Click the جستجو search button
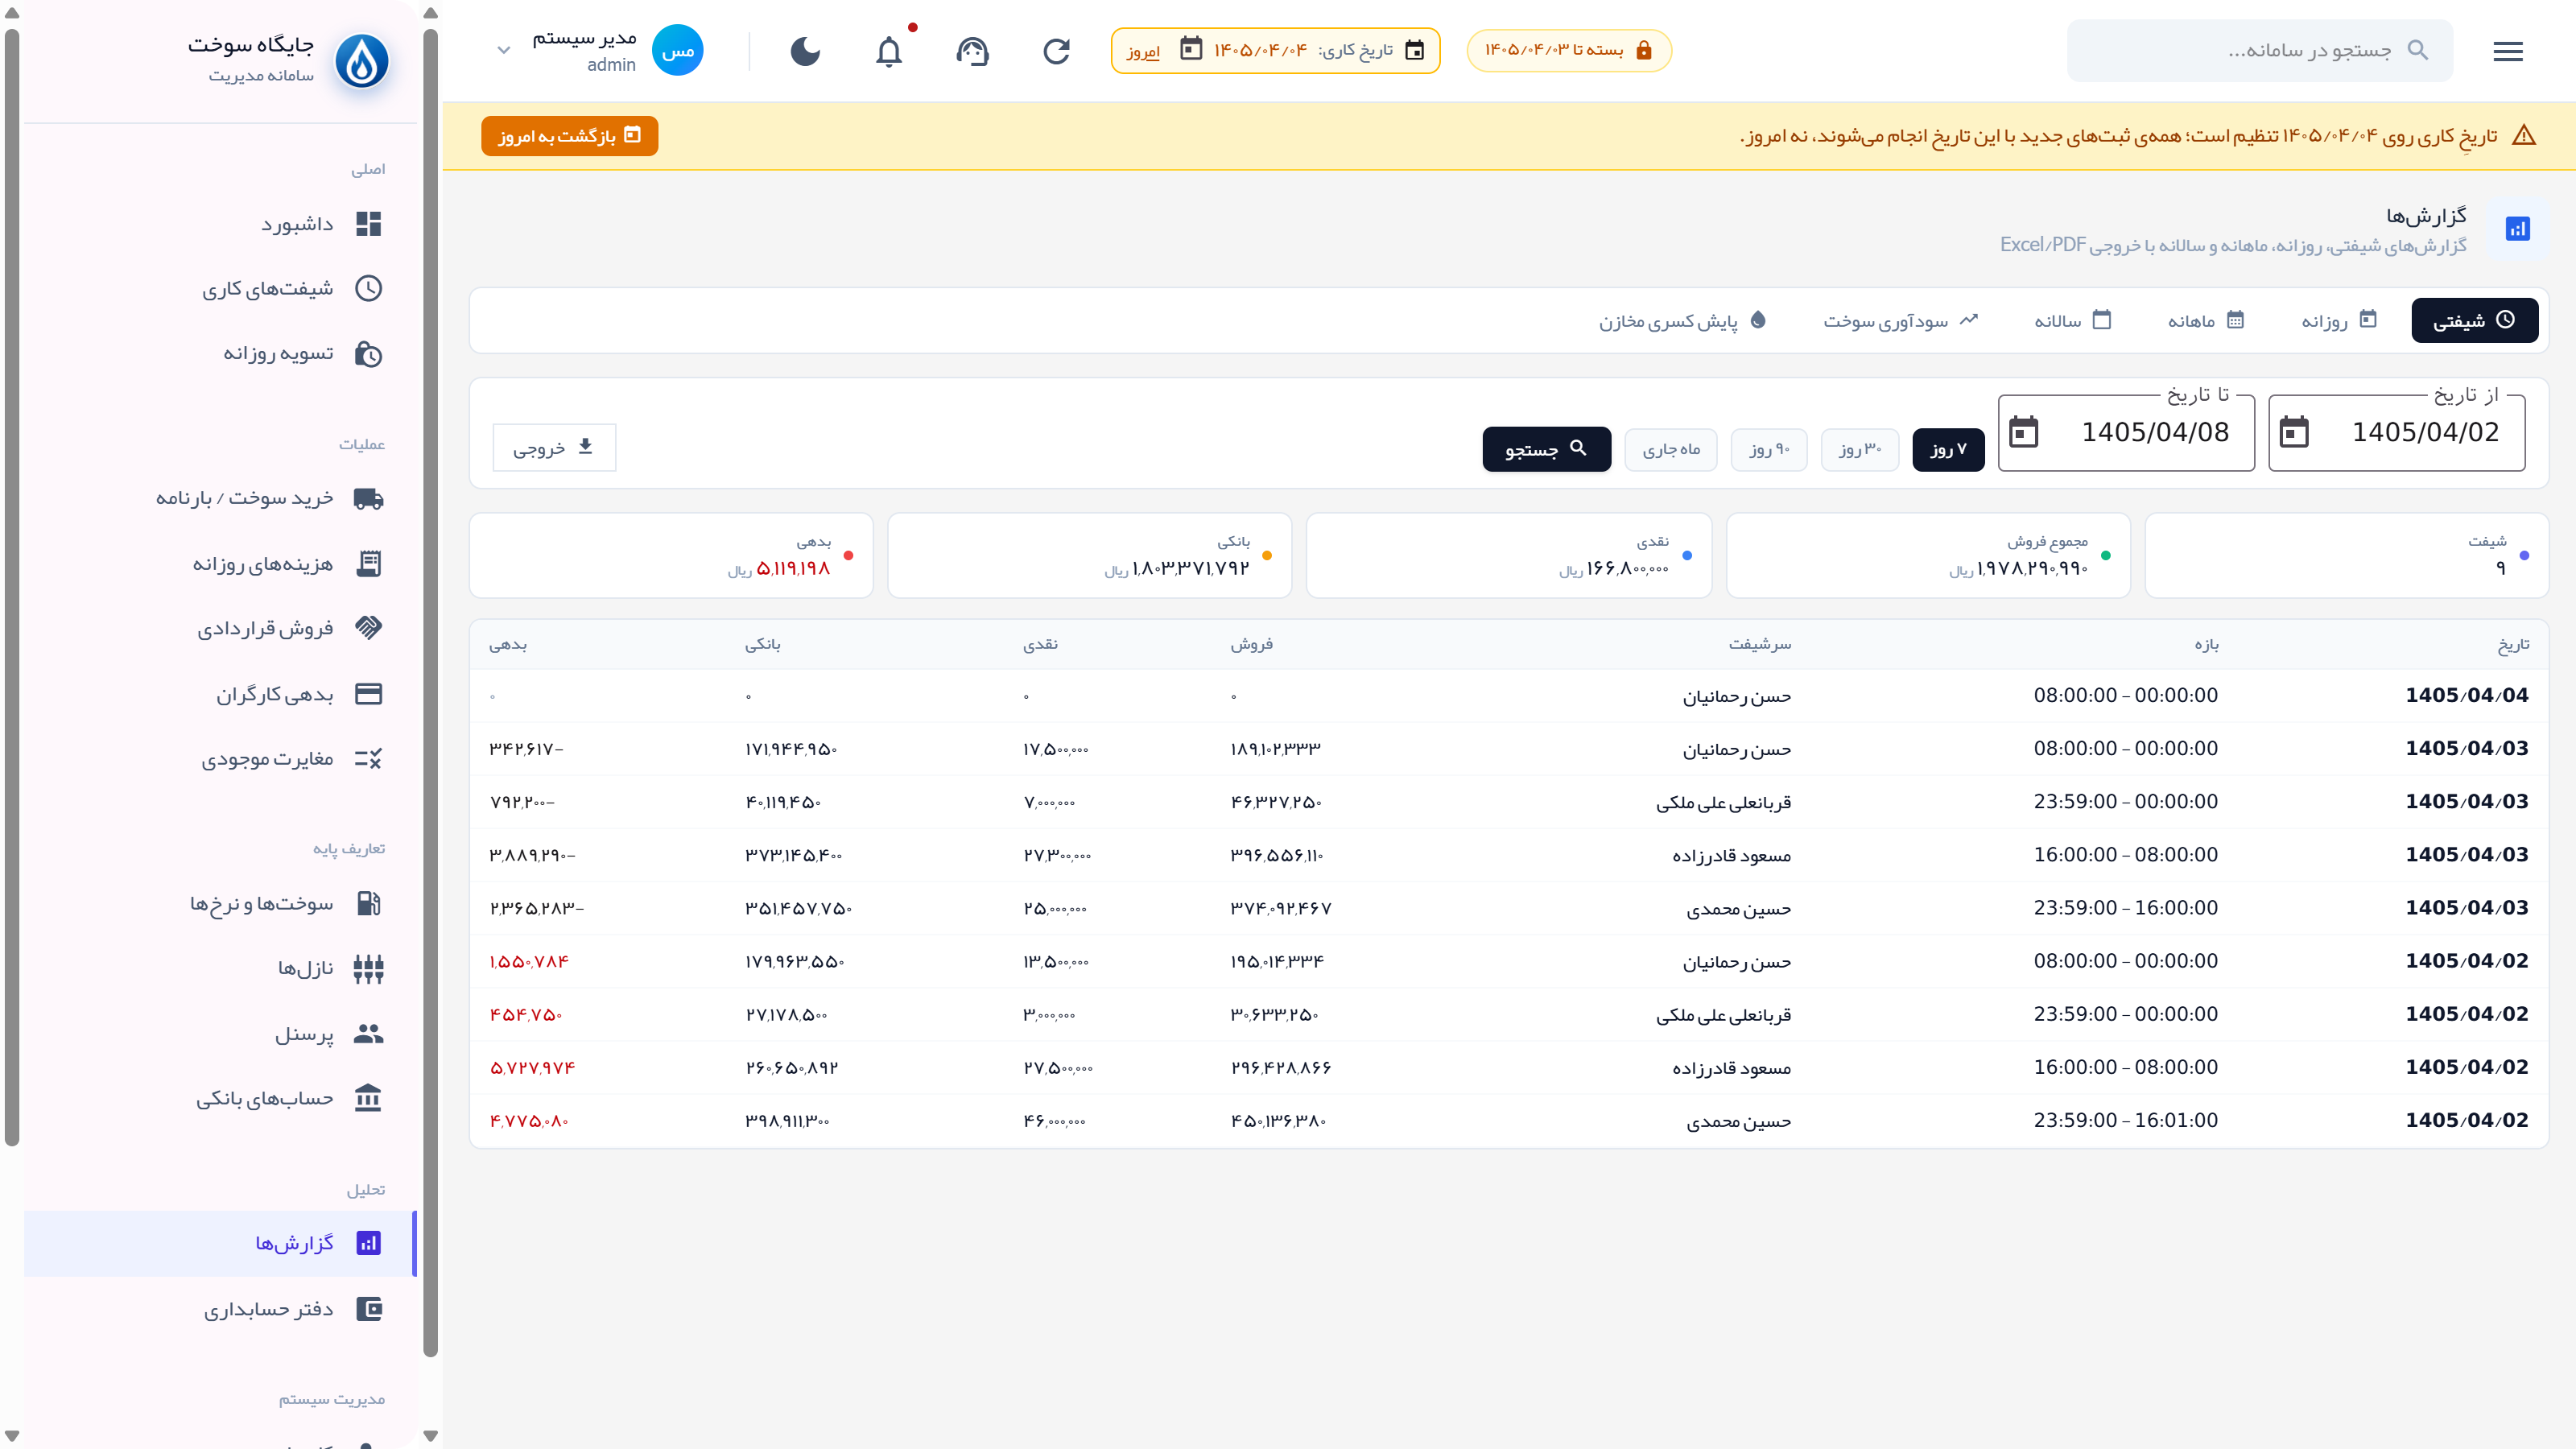This screenshot has height=1449, width=2576. point(1546,449)
